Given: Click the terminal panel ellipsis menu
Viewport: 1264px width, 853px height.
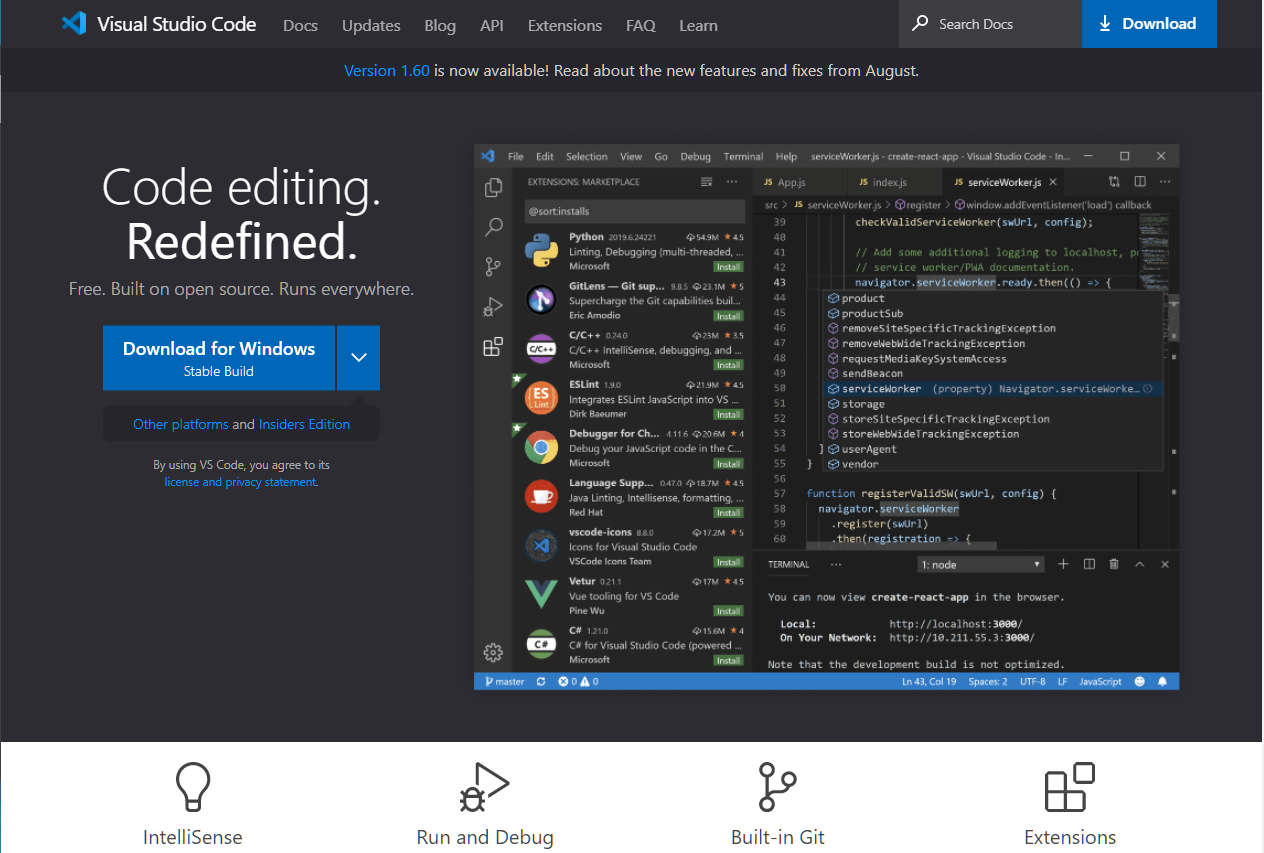Looking at the screenshot, I should pos(836,564).
